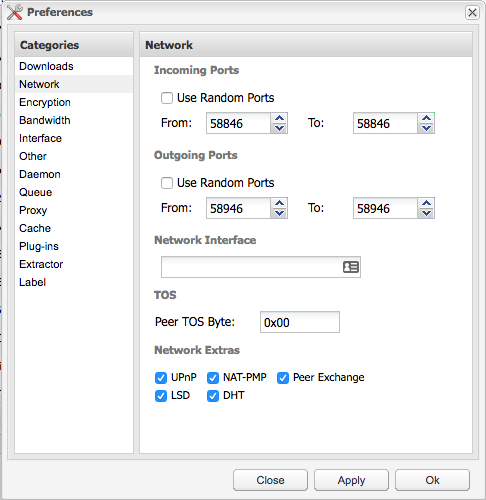
Task: Uncheck the NAT-PMP option
Action: 213,378
